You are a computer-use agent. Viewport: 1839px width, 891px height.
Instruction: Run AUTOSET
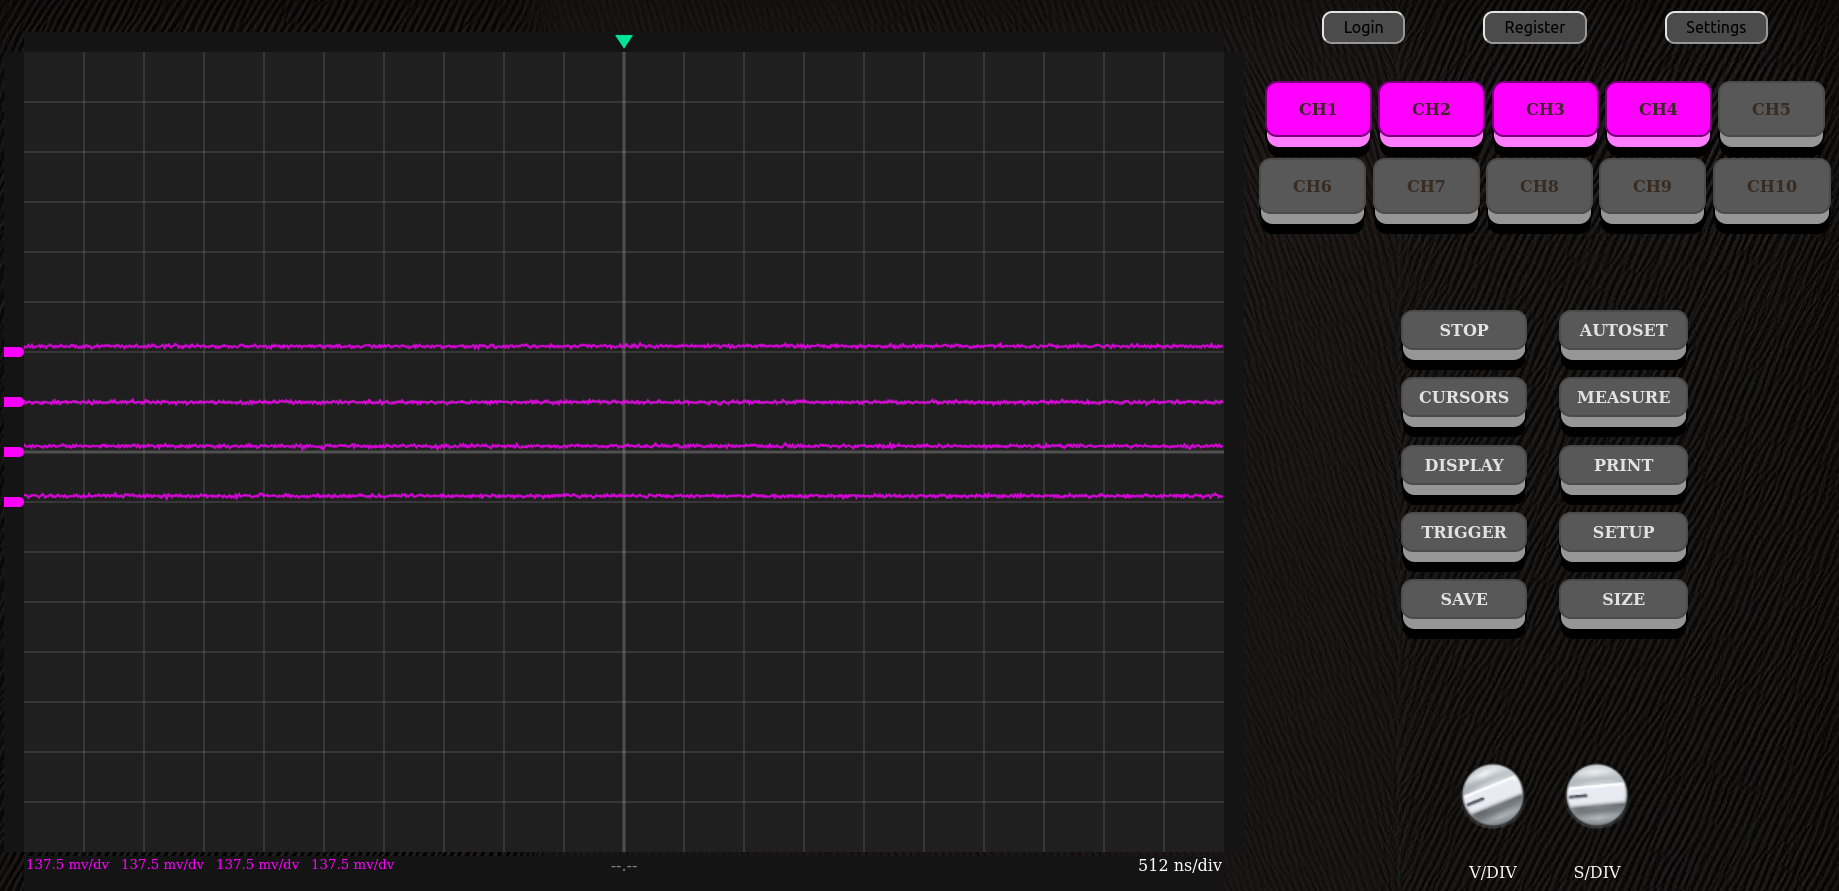(1623, 330)
